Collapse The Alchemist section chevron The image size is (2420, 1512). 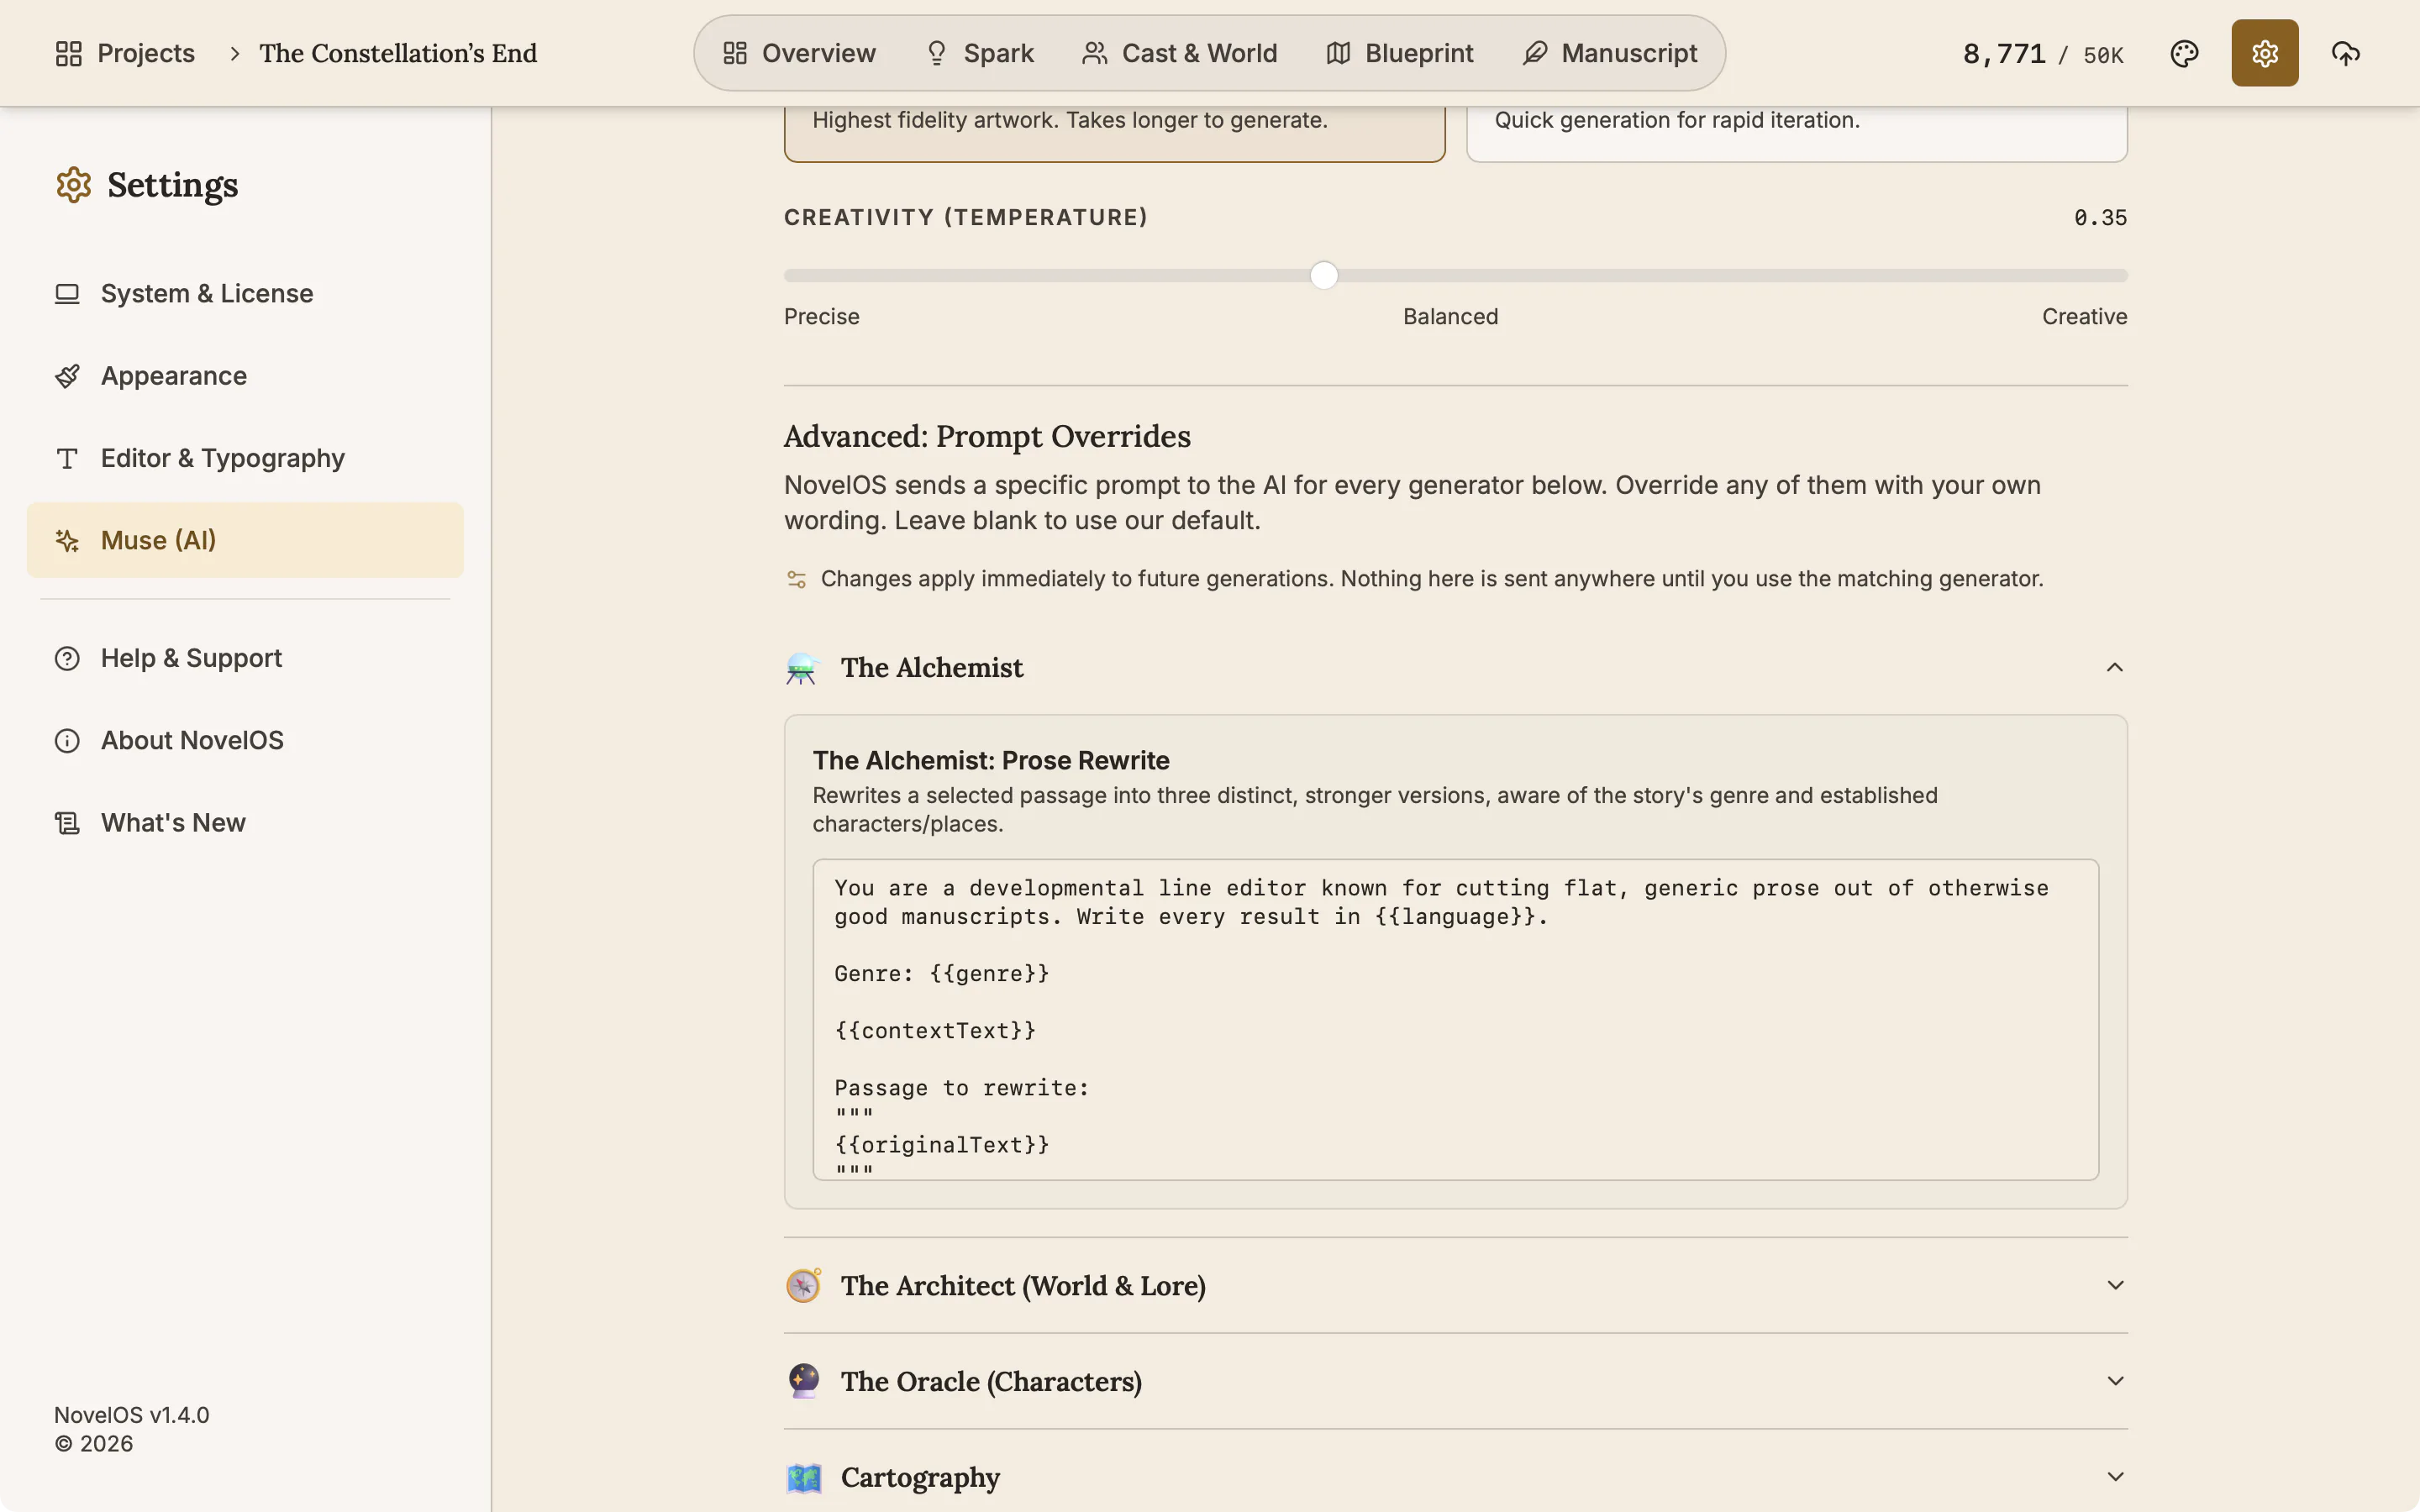pyautogui.click(x=2114, y=667)
